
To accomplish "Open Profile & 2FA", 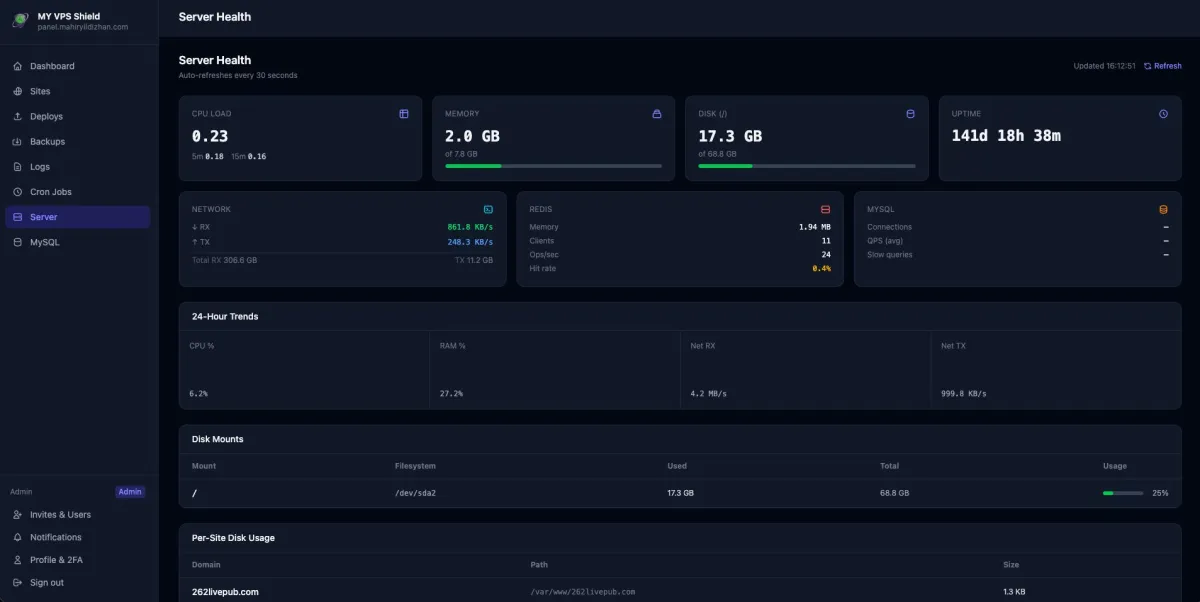I will (x=78, y=560).
